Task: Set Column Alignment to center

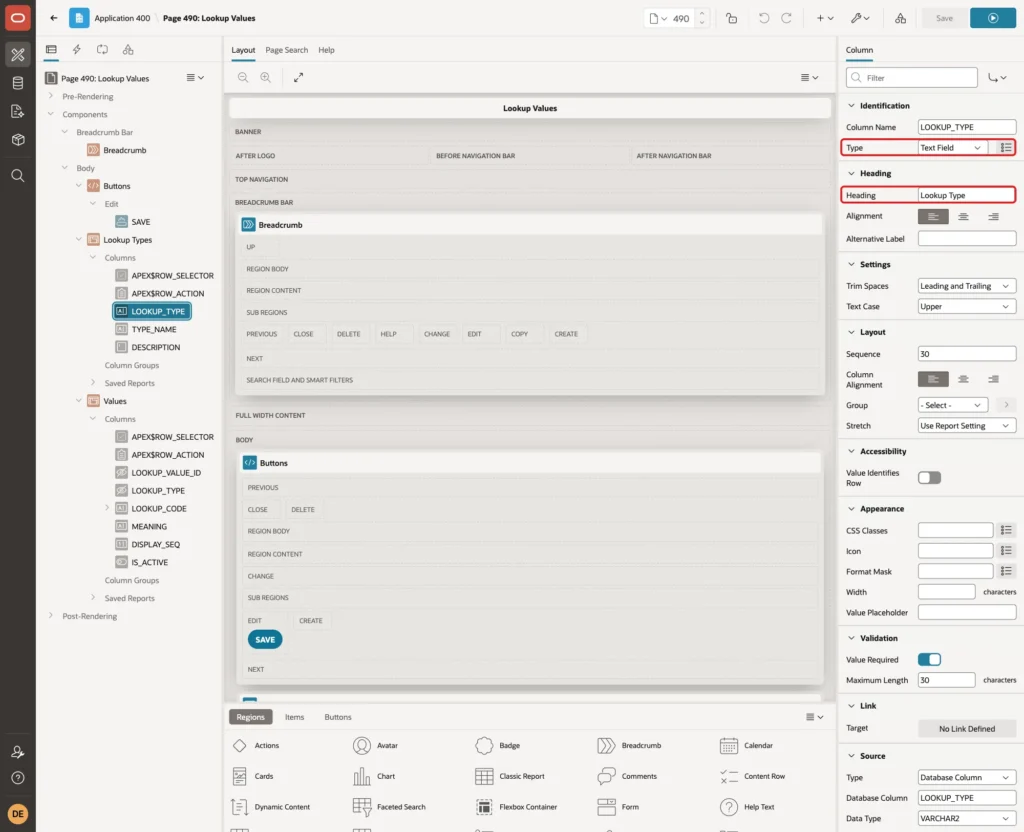Action: tap(963, 379)
